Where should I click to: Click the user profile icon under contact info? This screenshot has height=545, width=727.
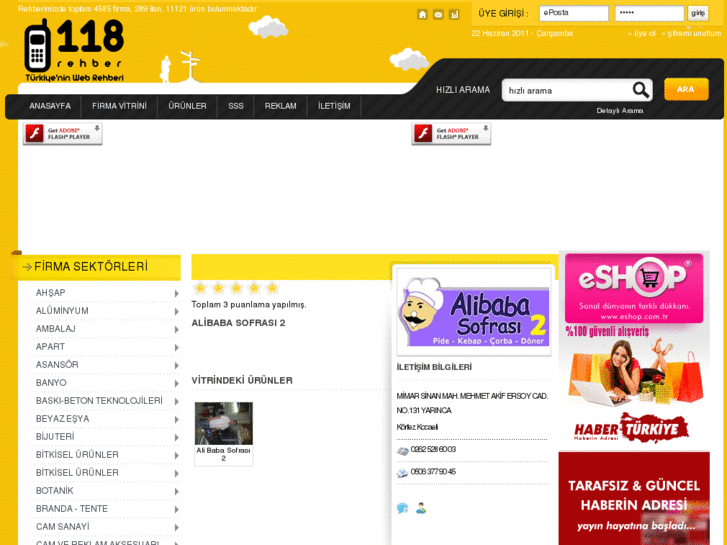point(421,508)
